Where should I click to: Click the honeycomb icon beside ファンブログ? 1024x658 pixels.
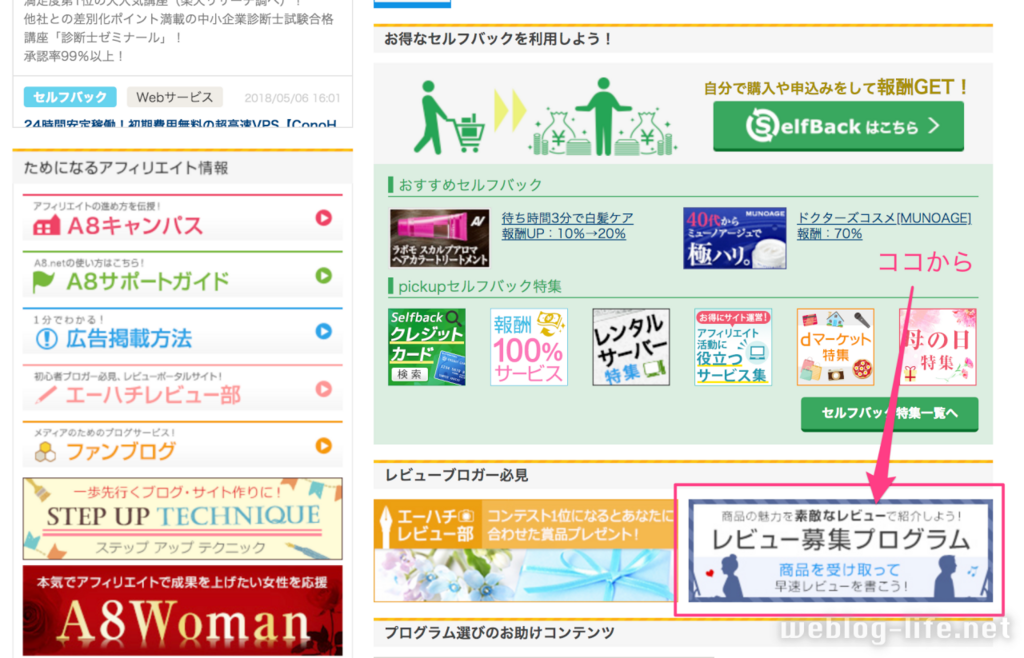coord(45,452)
